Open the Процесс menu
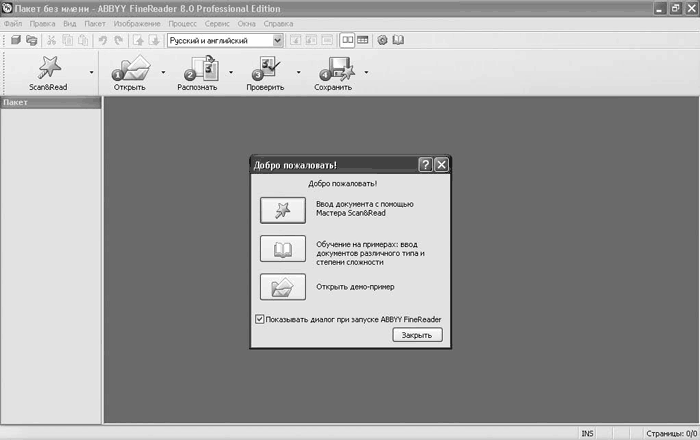Screen dimensions: 700x440 tap(182, 24)
